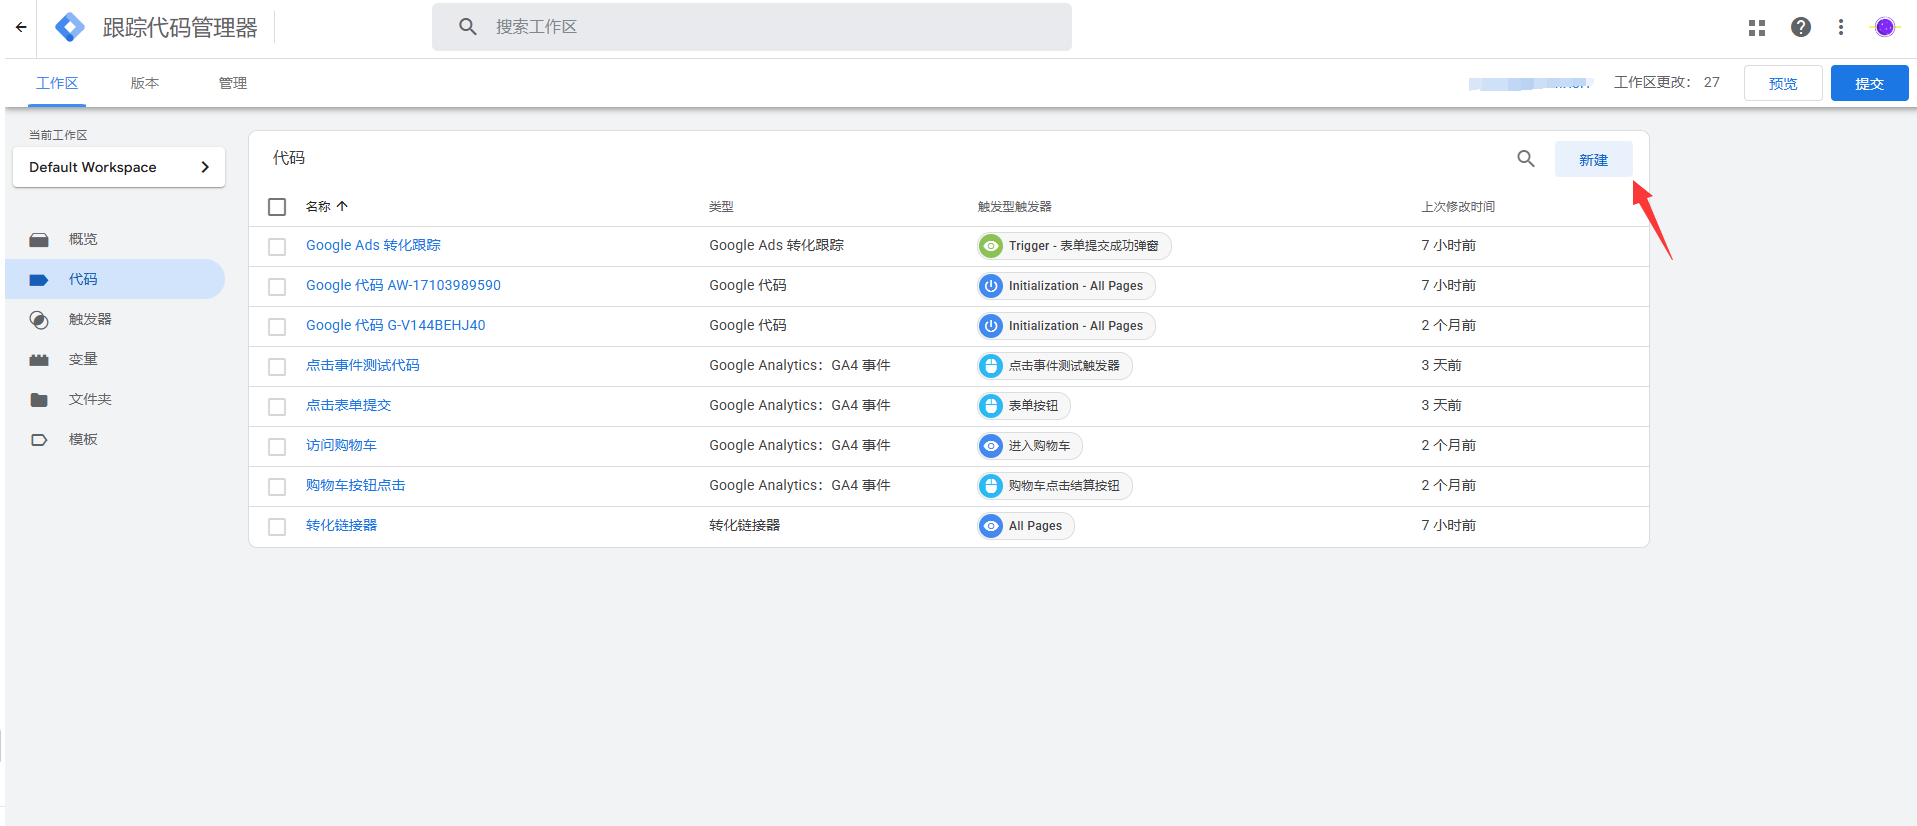Image resolution: width=1917 pixels, height=826 pixels.
Task: Toggle the select-all checkbox in table header
Action: 277,207
